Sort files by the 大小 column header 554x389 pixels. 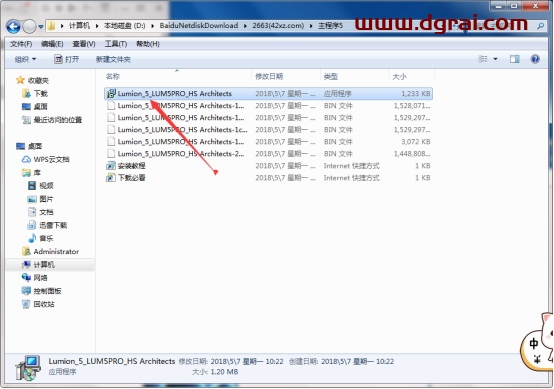click(399, 76)
